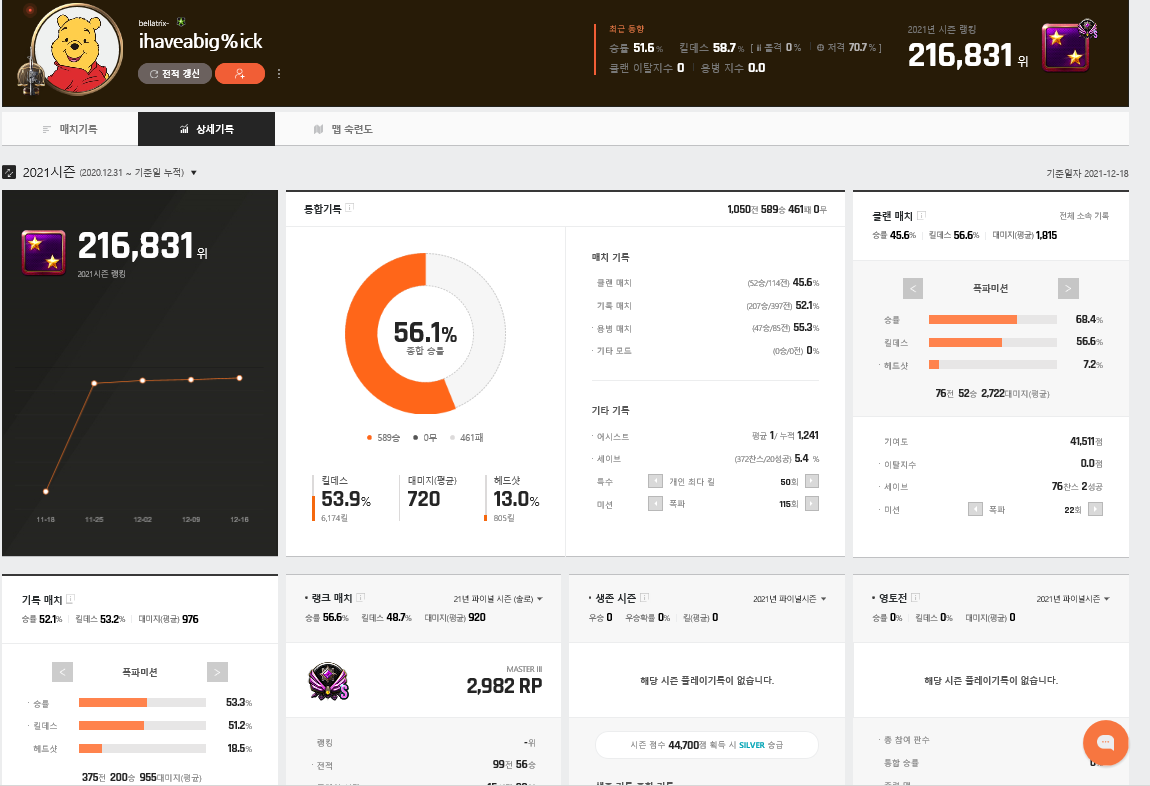Switch to the 매치기록 tab
1150x786 pixels.
pyautogui.click(x=70, y=129)
